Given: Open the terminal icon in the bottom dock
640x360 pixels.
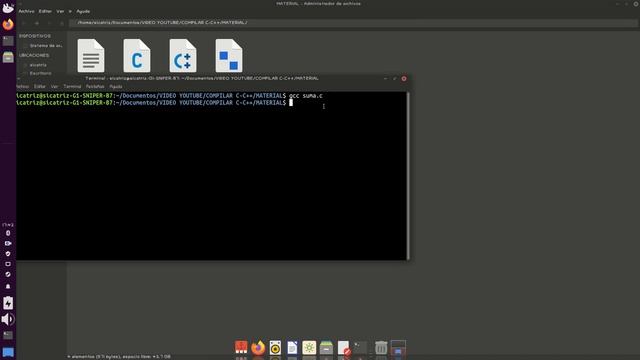Looking at the screenshot, I should [x=360, y=347].
